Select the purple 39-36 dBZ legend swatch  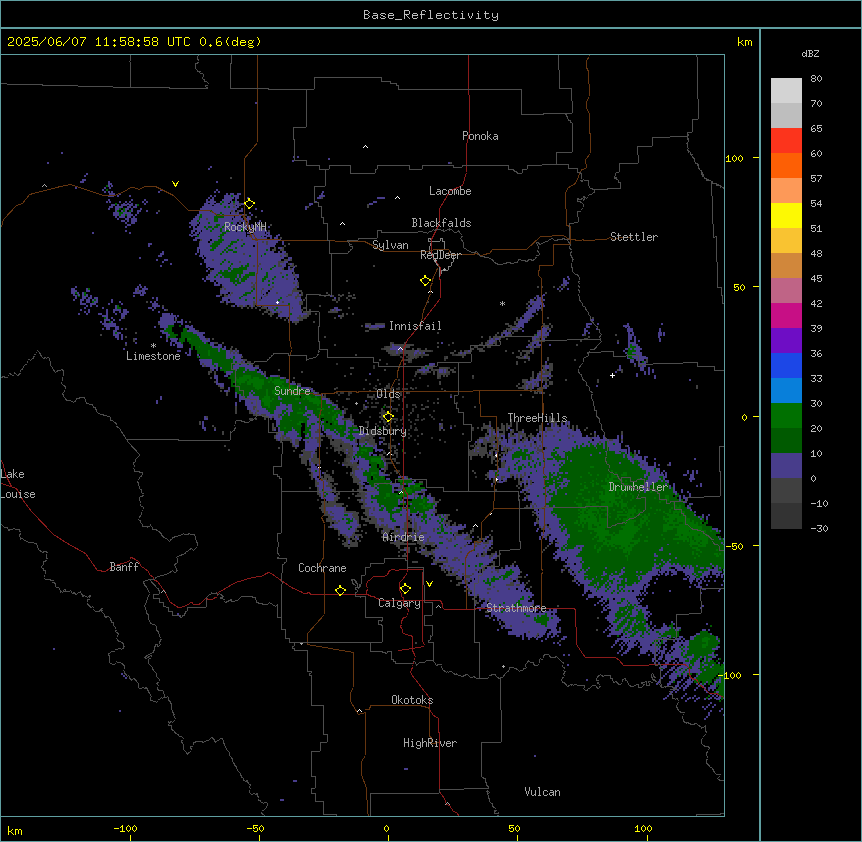pos(786,340)
